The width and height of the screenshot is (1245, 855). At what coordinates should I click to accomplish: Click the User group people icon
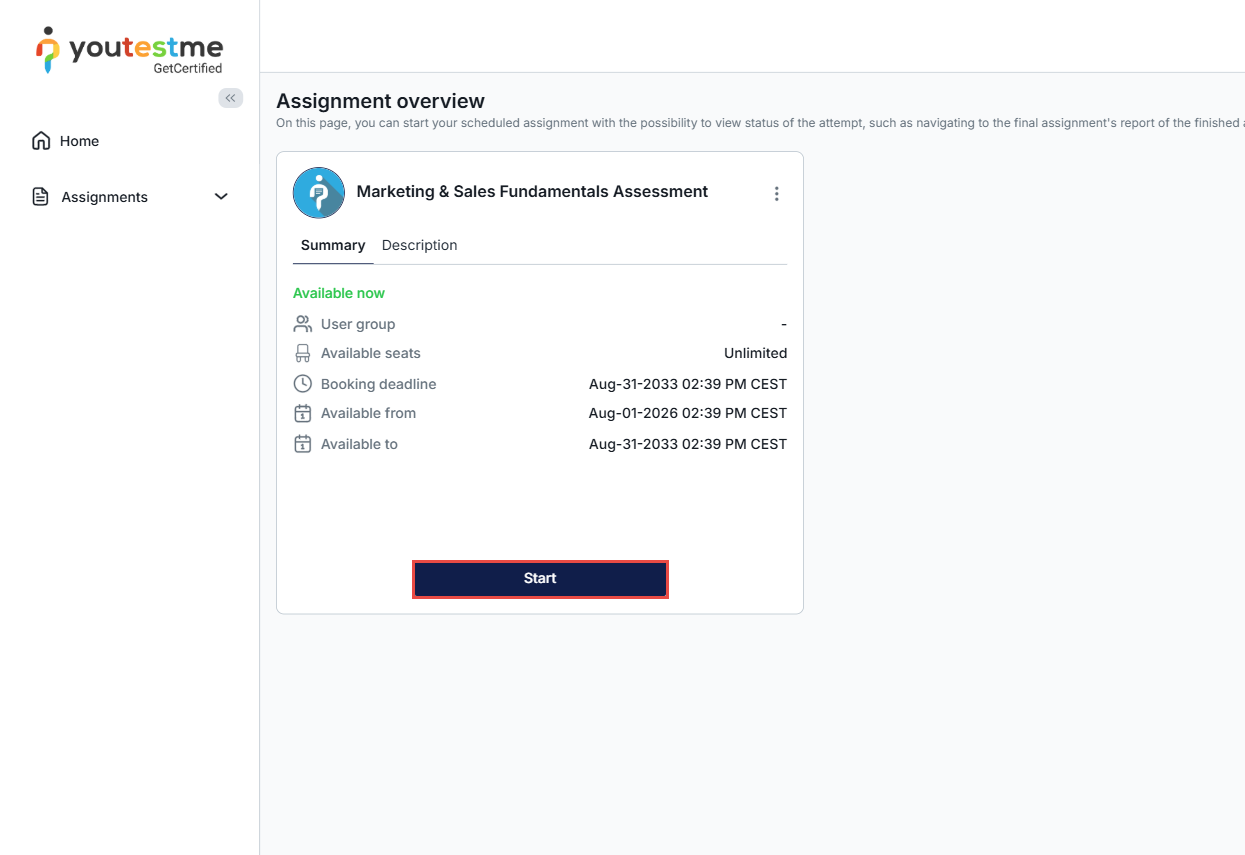tap(303, 324)
